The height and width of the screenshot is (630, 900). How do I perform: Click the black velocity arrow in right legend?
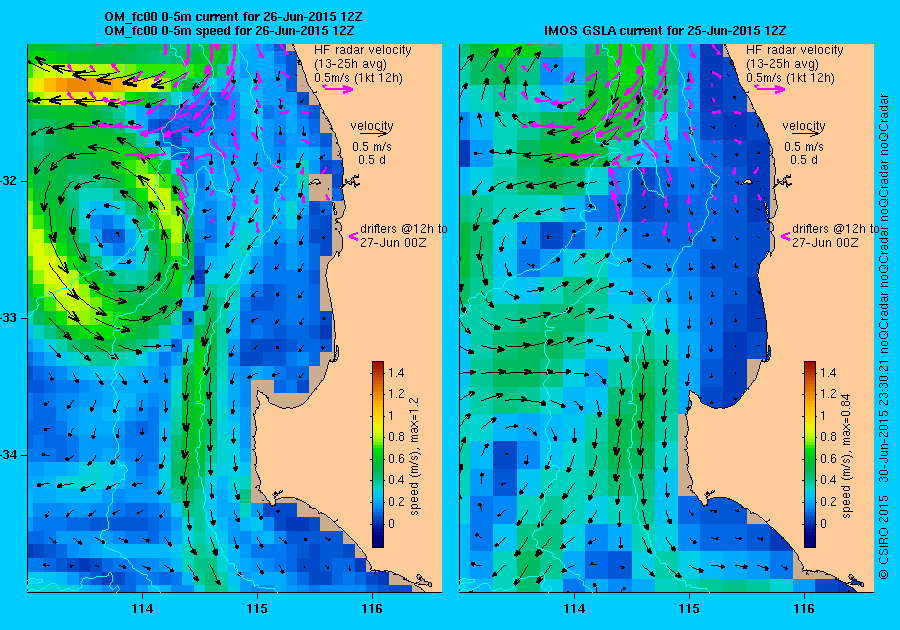[804, 134]
